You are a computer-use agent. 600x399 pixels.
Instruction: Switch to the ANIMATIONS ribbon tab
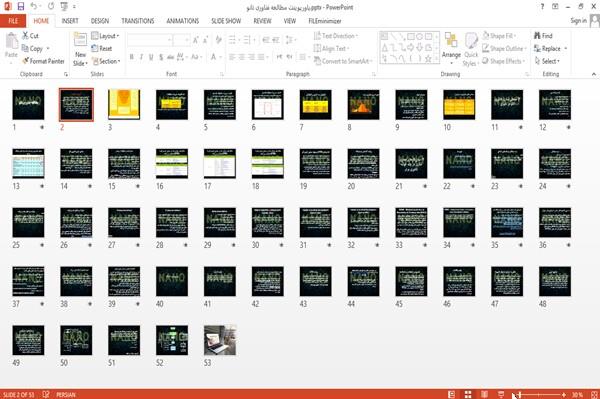[183, 21]
